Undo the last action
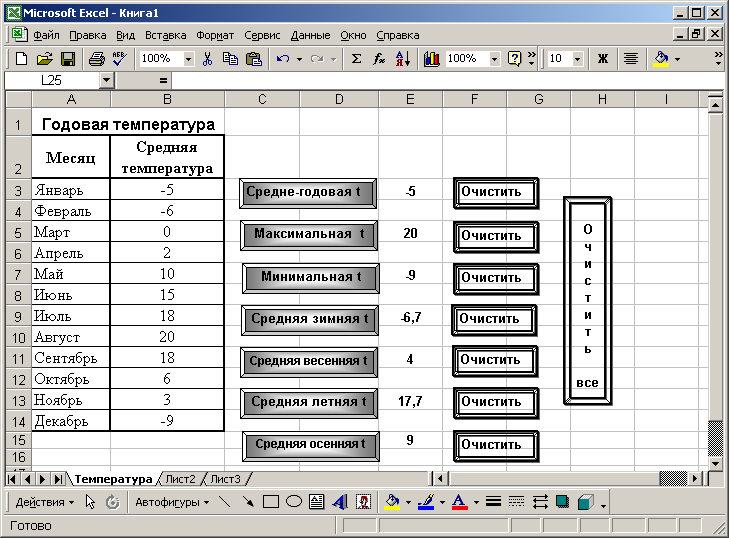 [283, 59]
